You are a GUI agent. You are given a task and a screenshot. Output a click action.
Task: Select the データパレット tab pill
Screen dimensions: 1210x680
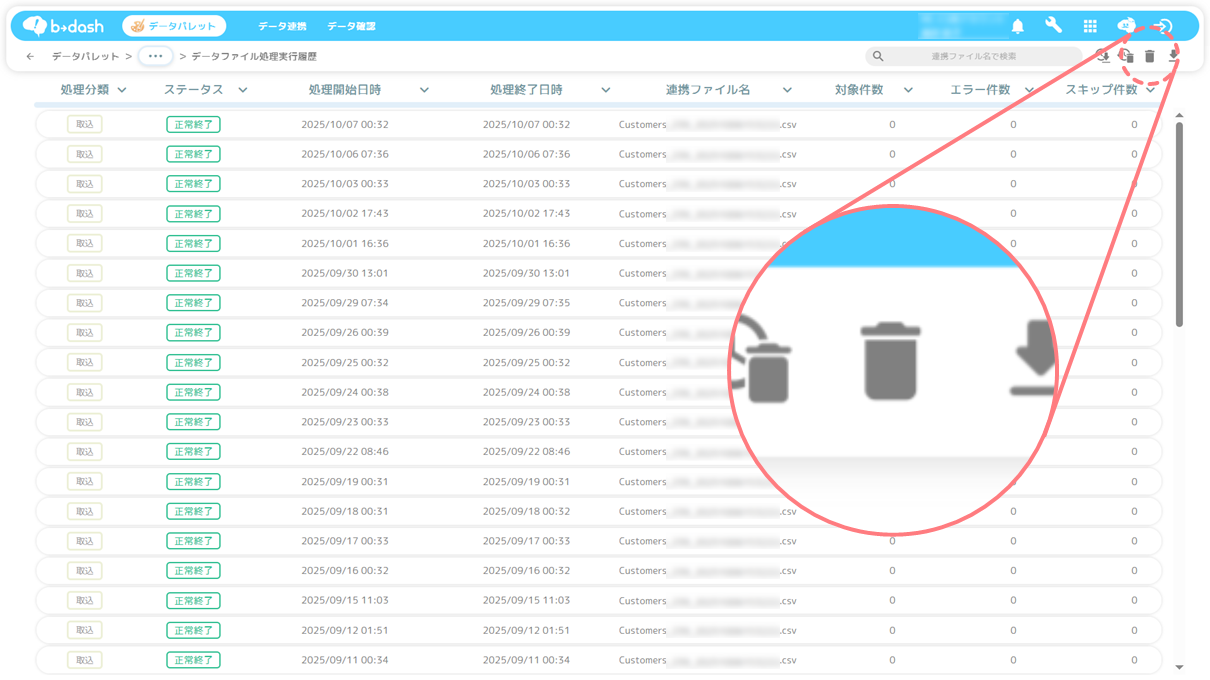[x=174, y=26]
